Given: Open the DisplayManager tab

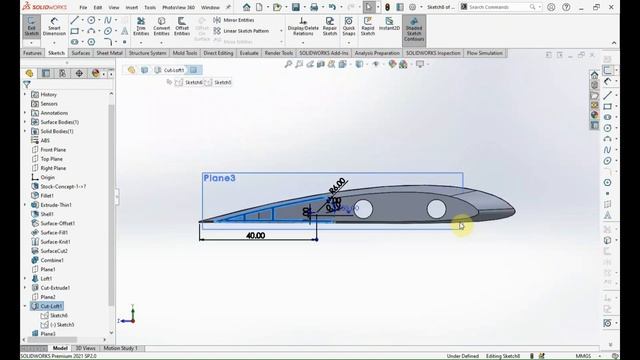Looking at the screenshot, I should [x=96, y=73].
